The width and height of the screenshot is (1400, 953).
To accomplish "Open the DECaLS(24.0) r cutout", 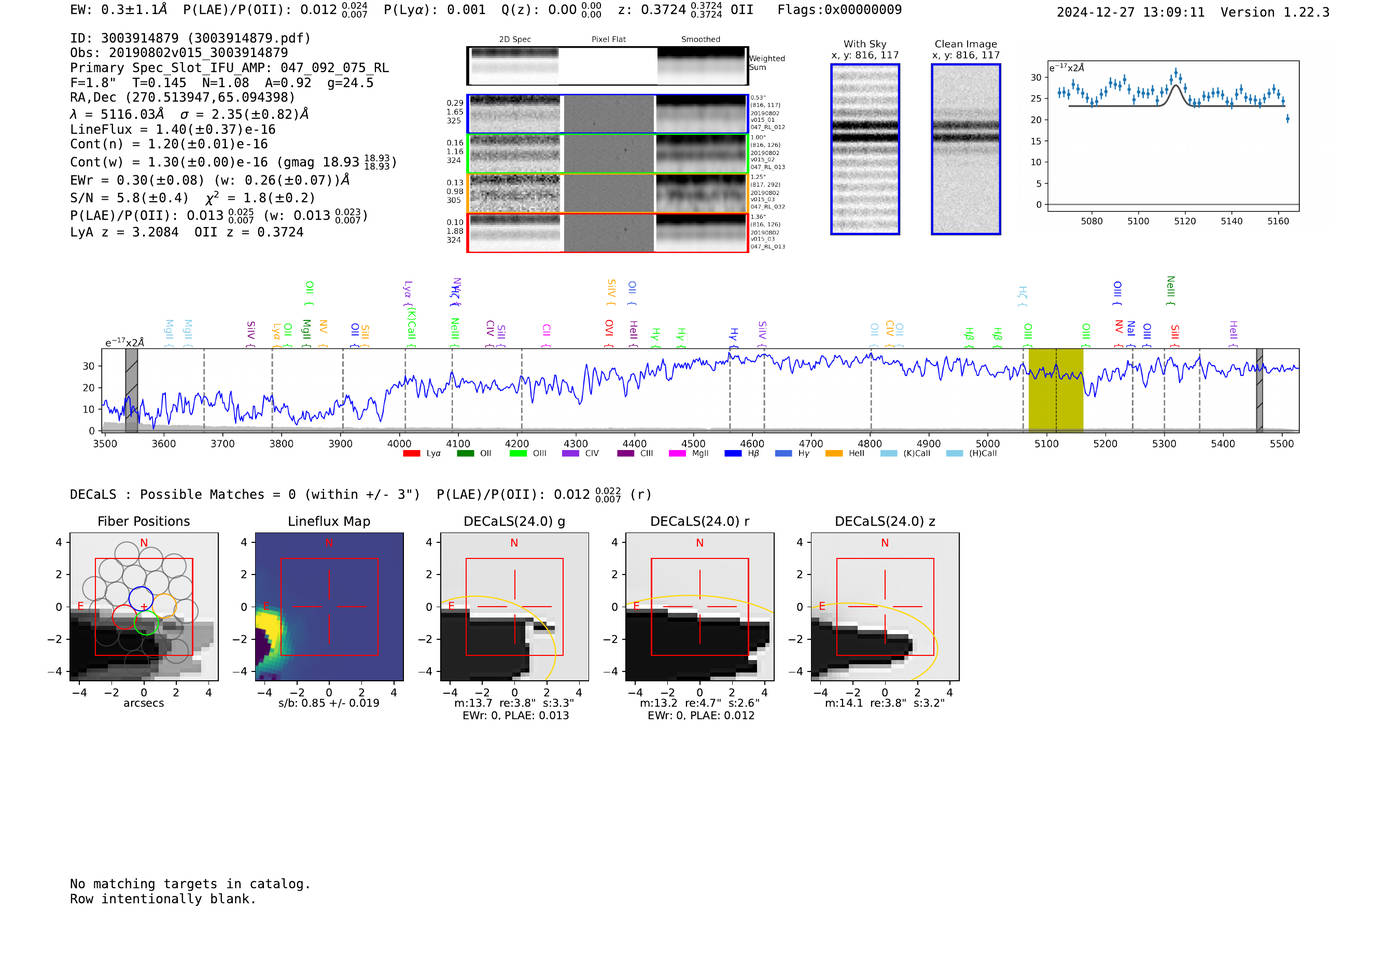I will coord(700,607).
